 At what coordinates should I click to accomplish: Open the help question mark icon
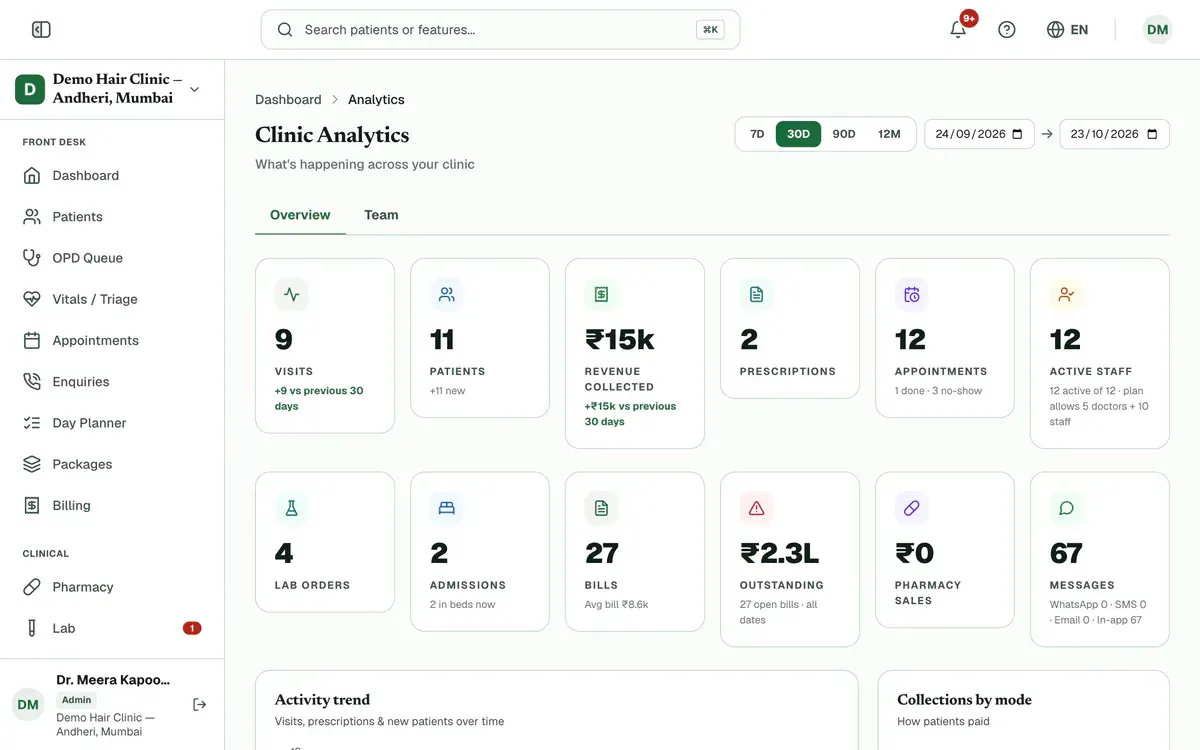point(1007,30)
